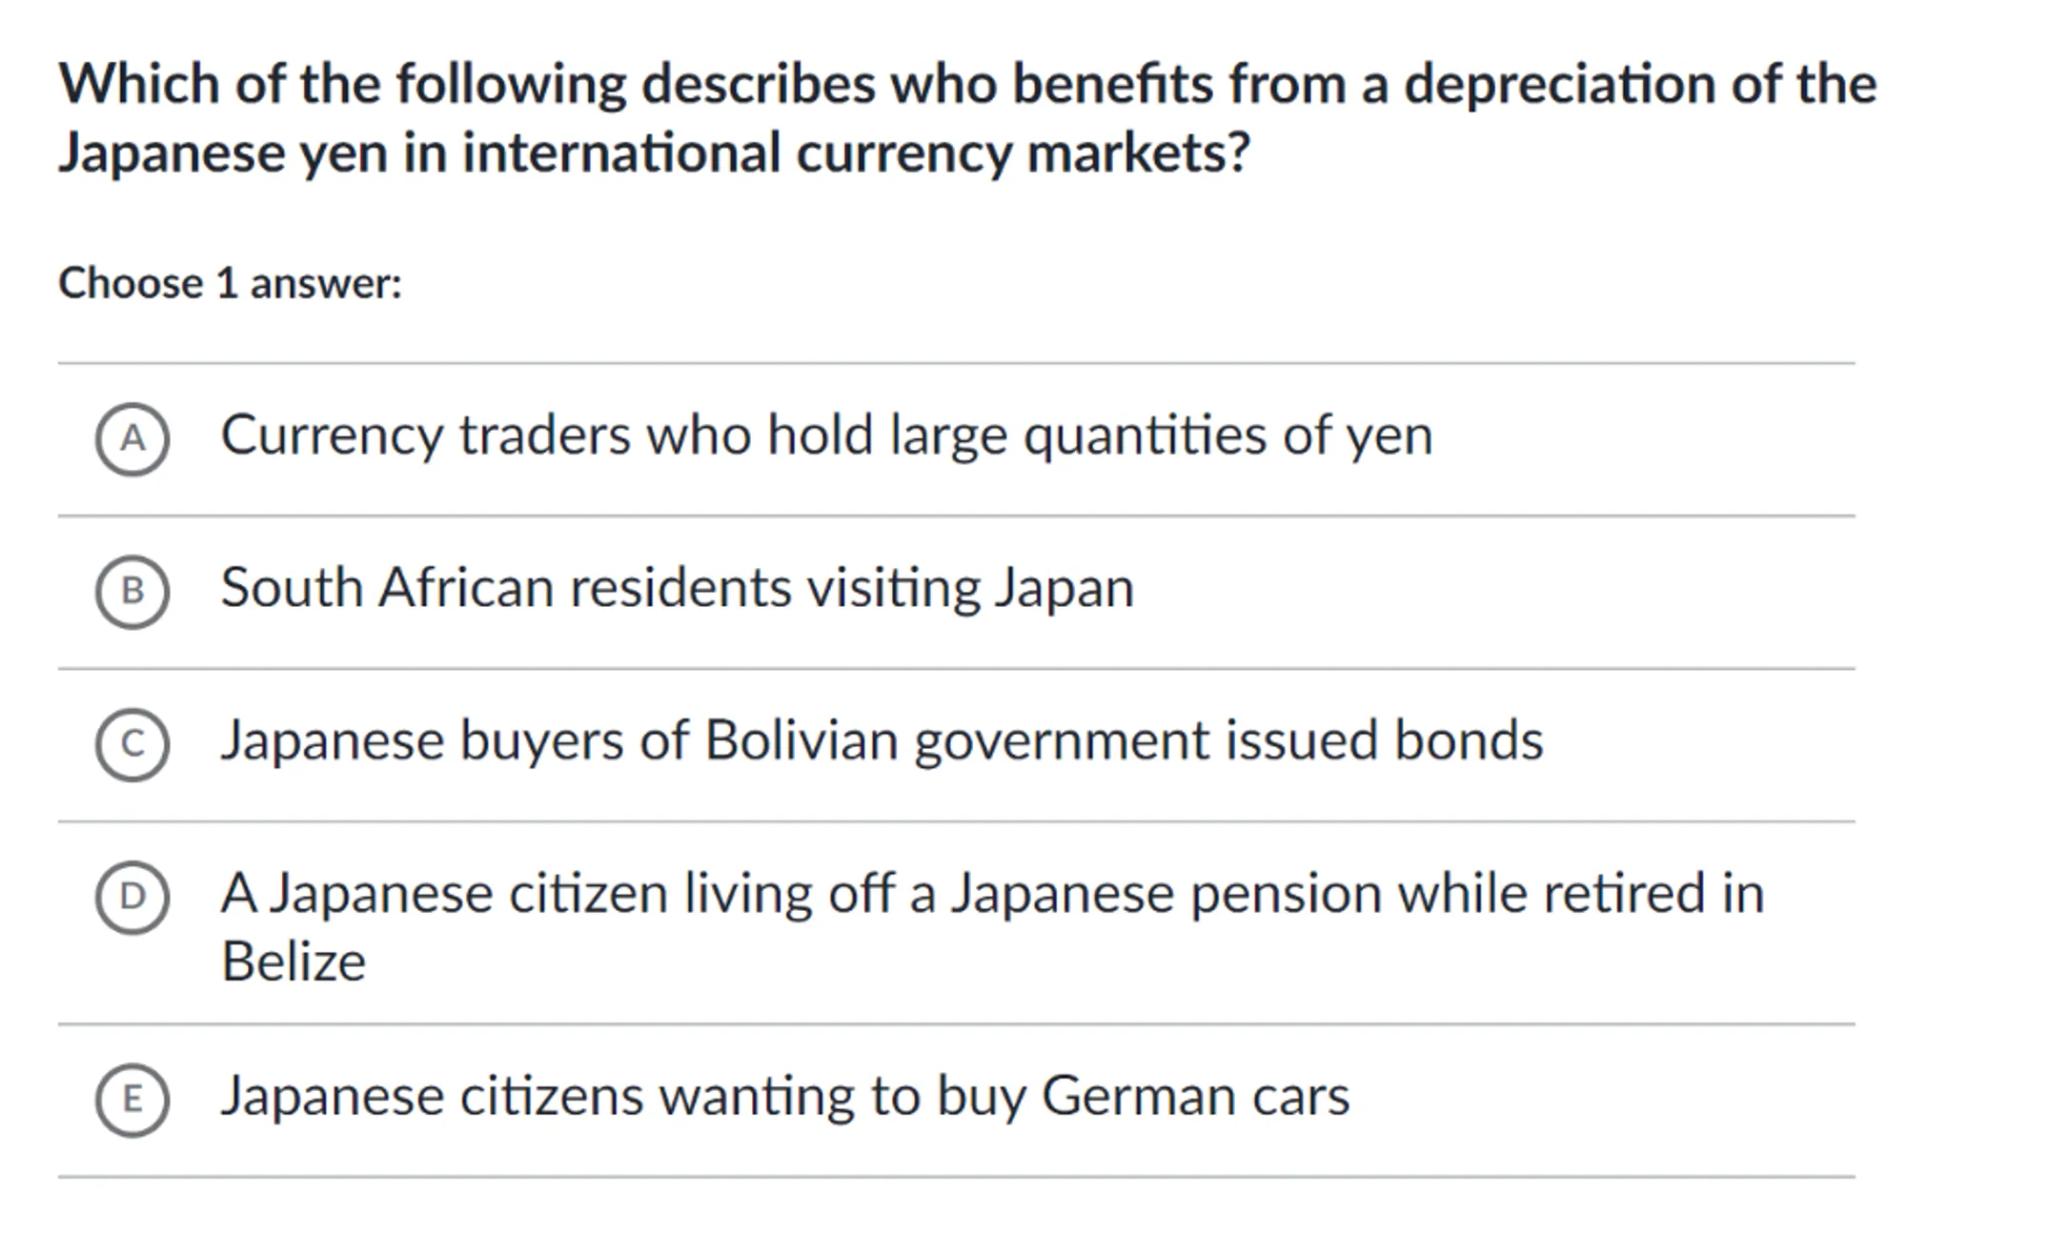Select the Japanese pension retiree answer text
Image resolution: width=2048 pixels, height=1234 pixels.
(x=991, y=893)
